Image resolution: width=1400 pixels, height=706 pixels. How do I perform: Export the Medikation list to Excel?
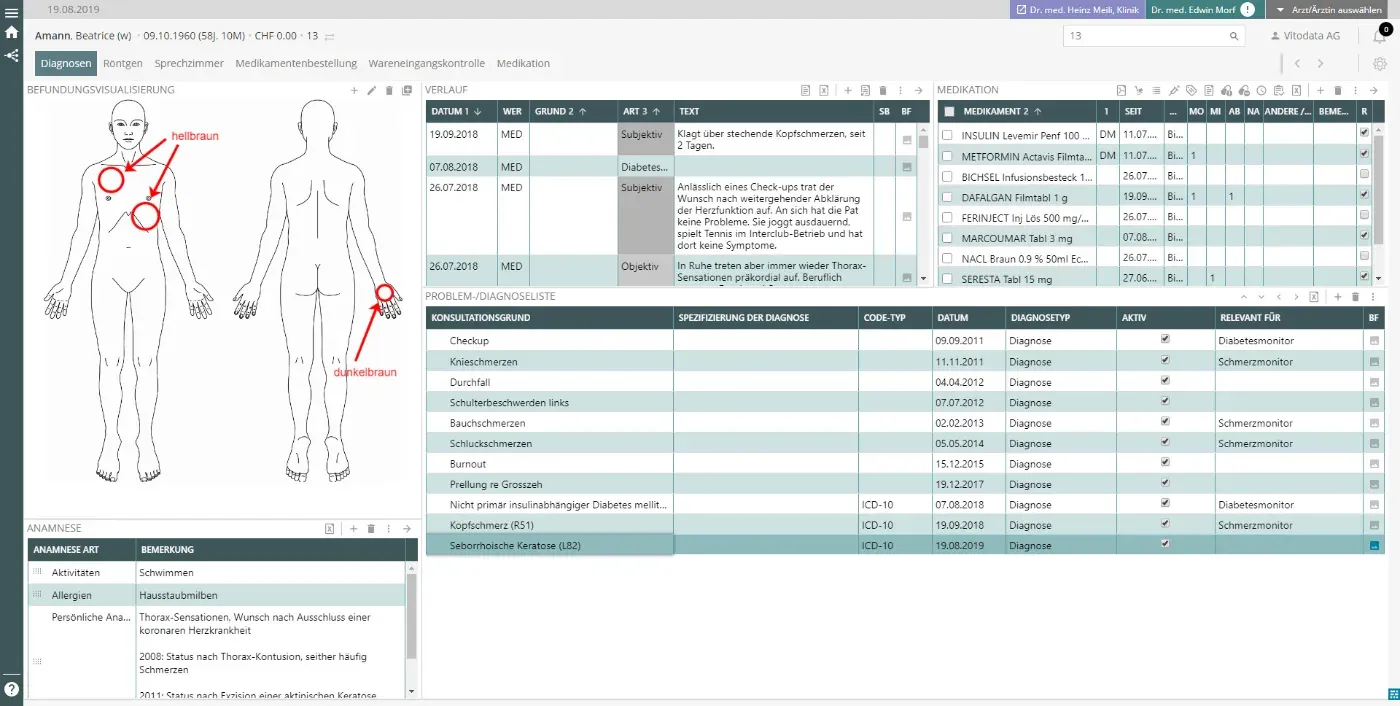pos(1296,90)
